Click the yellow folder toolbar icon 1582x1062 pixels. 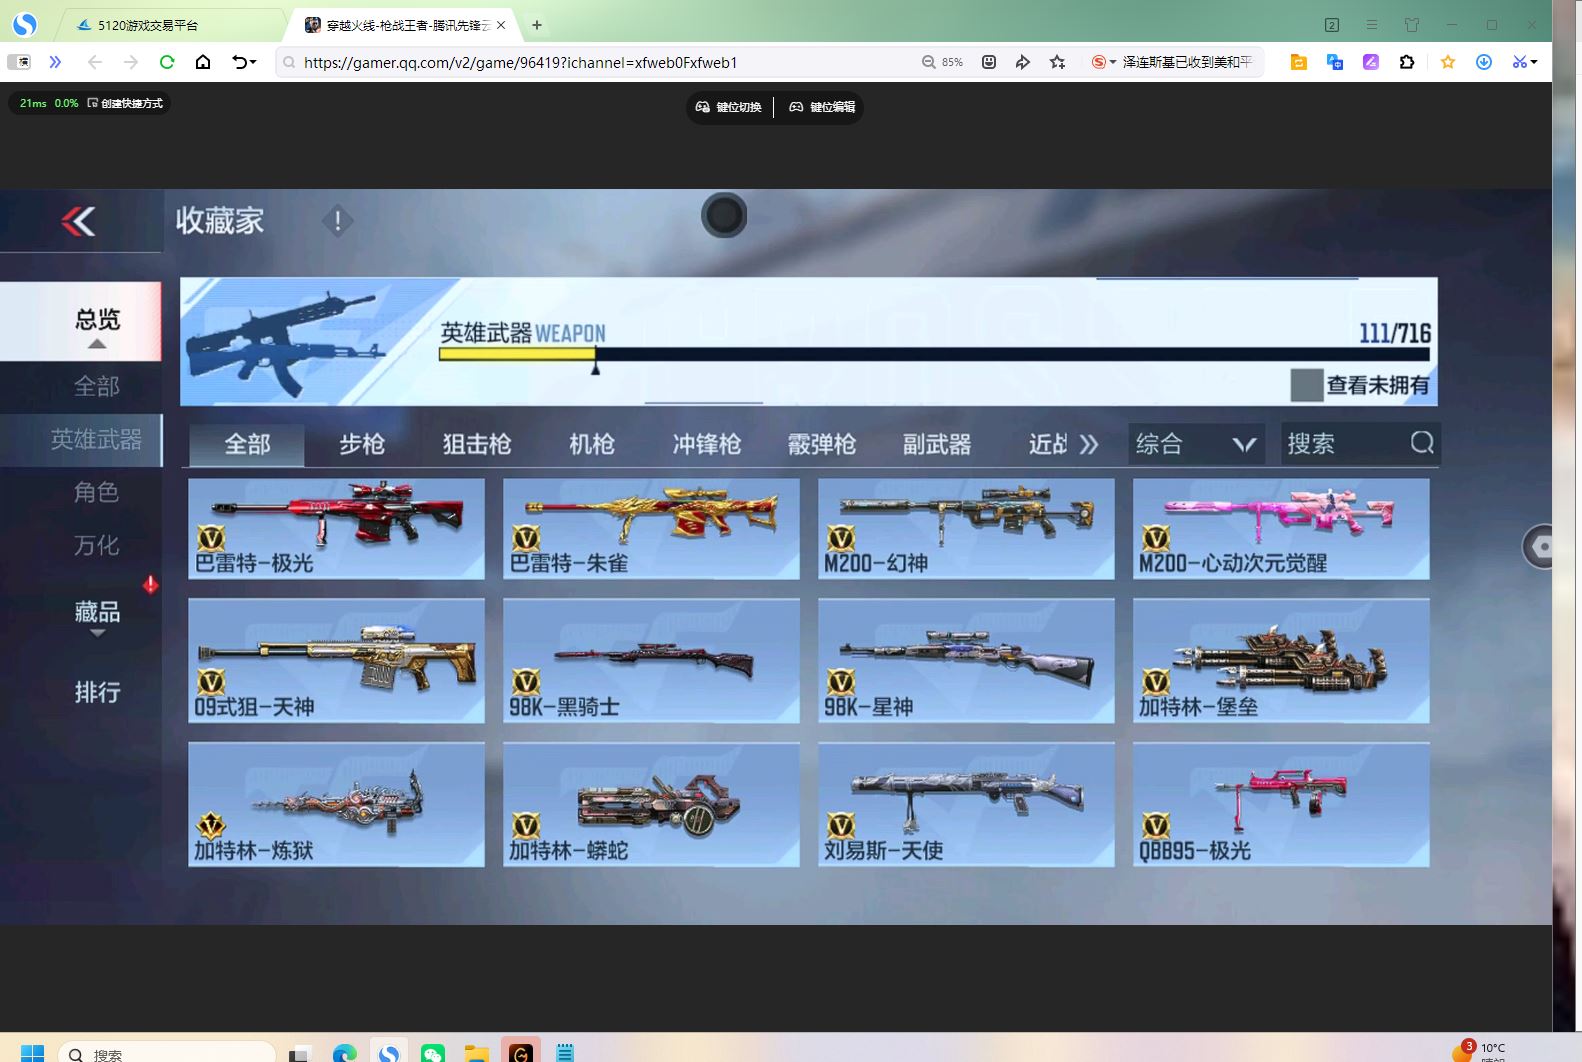click(1299, 62)
